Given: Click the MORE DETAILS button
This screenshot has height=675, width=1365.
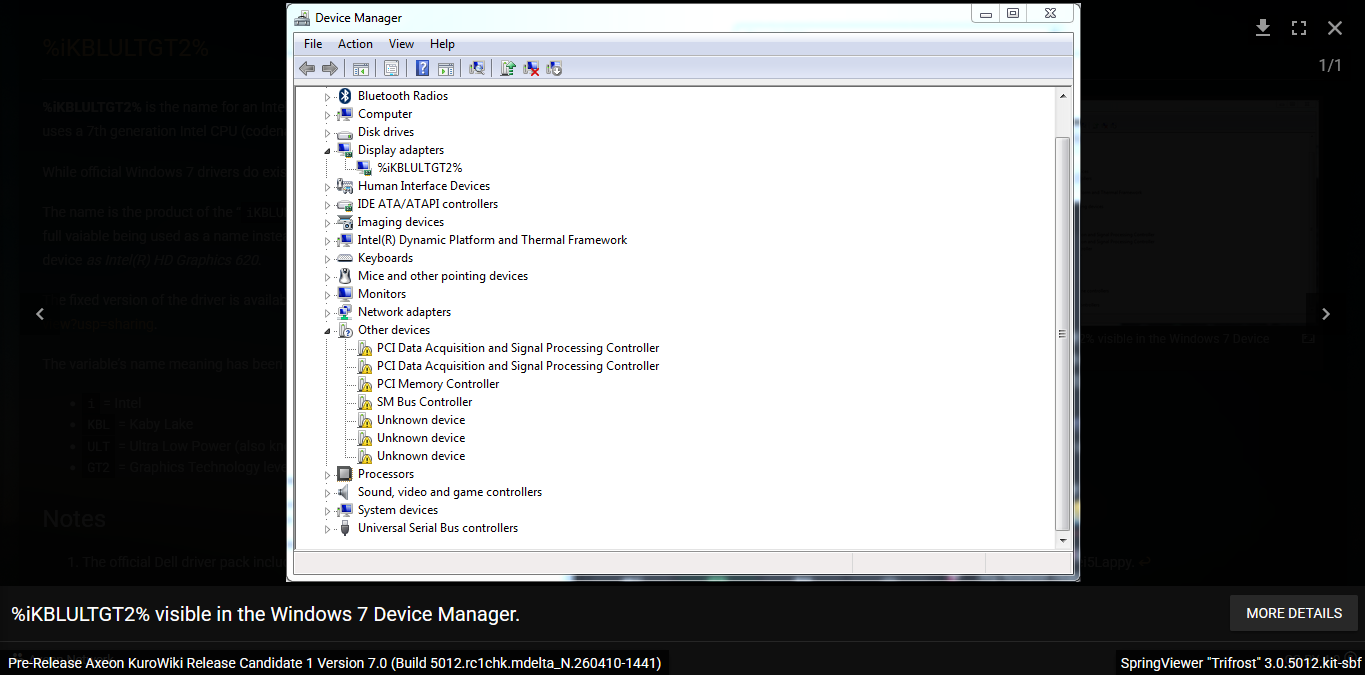Looking at the screenshot, I should 1294,613.
